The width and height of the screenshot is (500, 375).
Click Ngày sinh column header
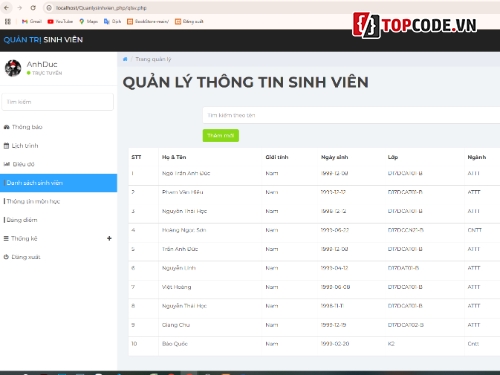click(x=334, y=157)
